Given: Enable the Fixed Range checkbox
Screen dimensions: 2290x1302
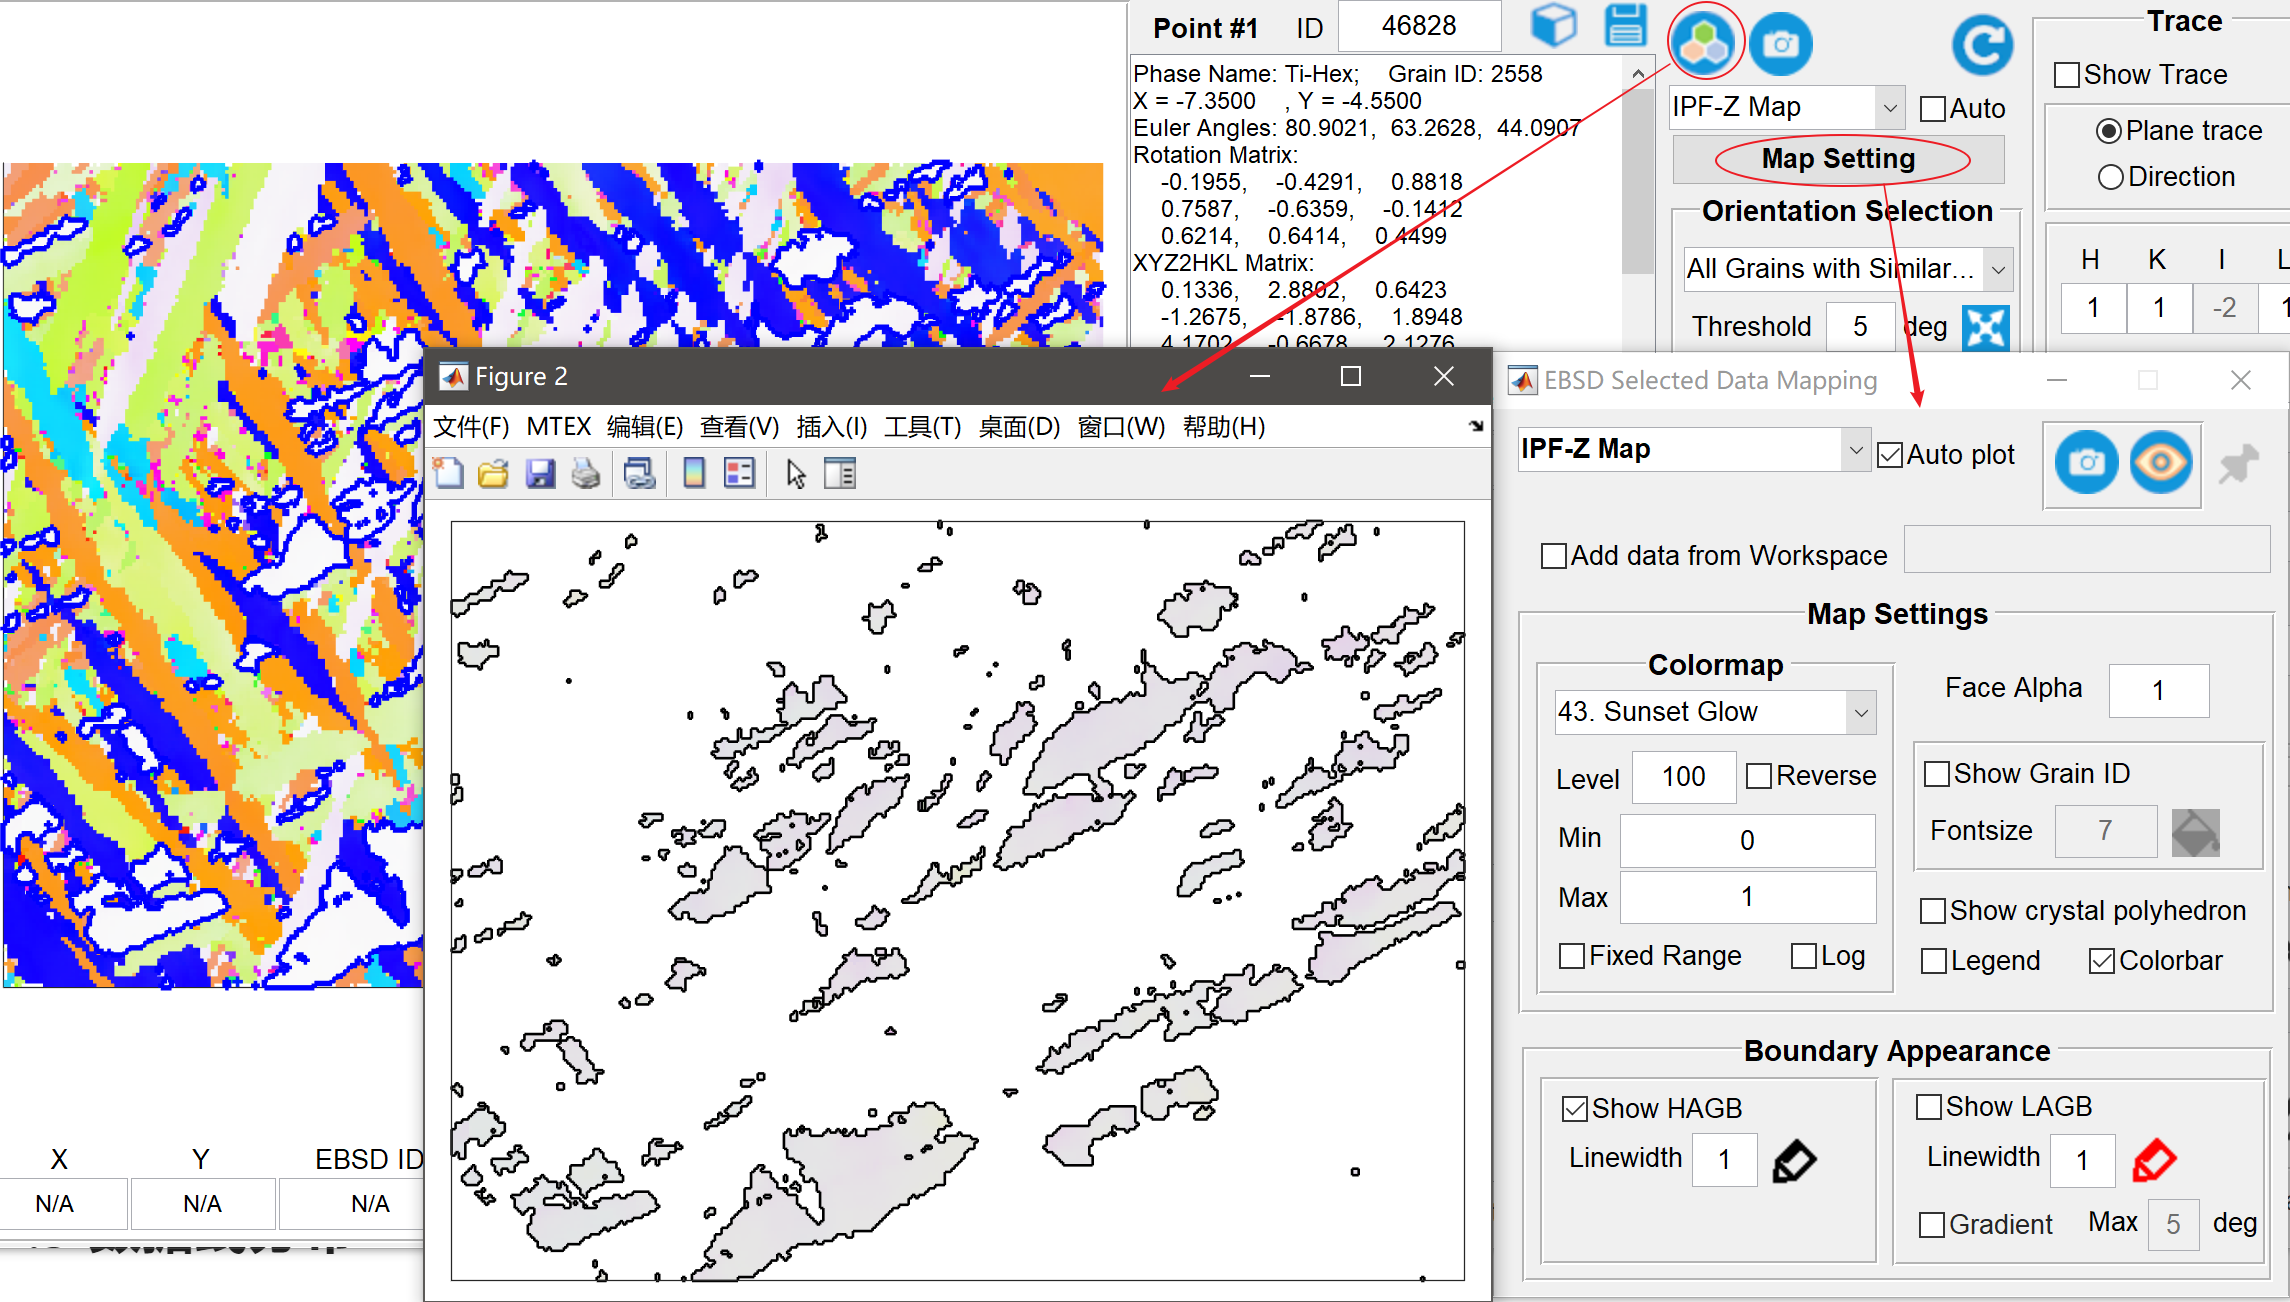Looking at the screenshot, I should click(x=1572, y=956).
